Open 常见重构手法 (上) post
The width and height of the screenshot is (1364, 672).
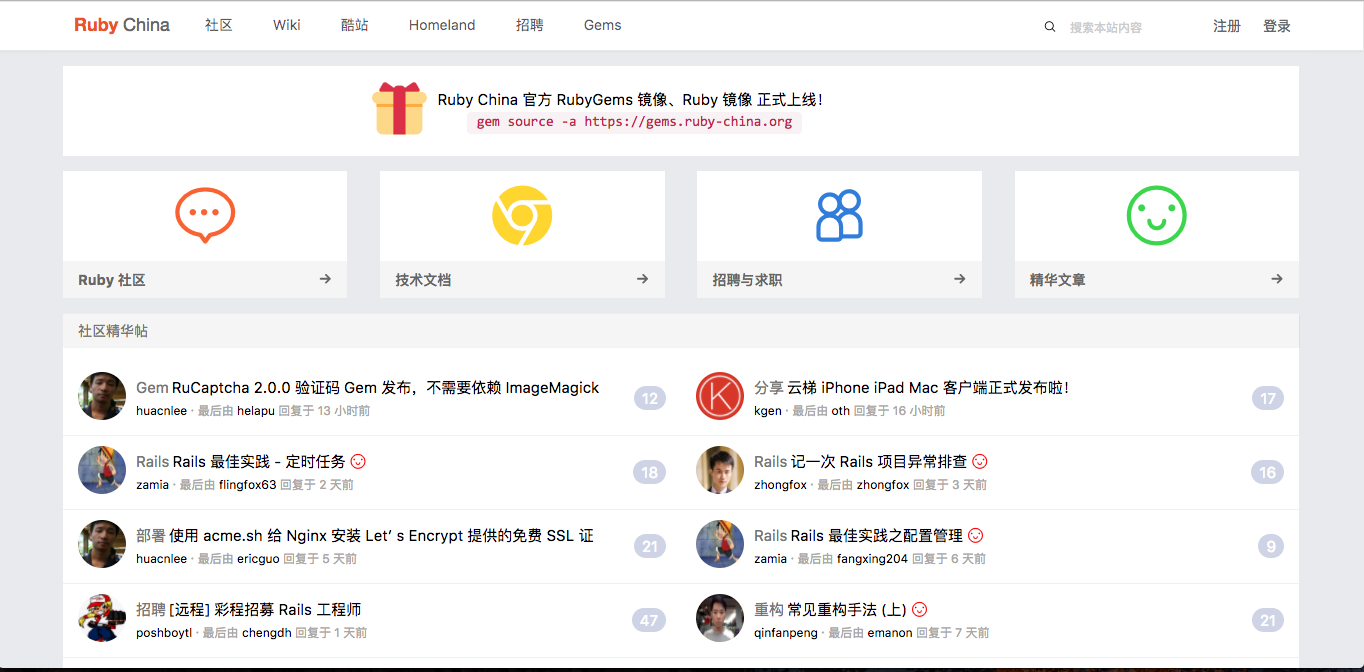(x=847, y=609)
